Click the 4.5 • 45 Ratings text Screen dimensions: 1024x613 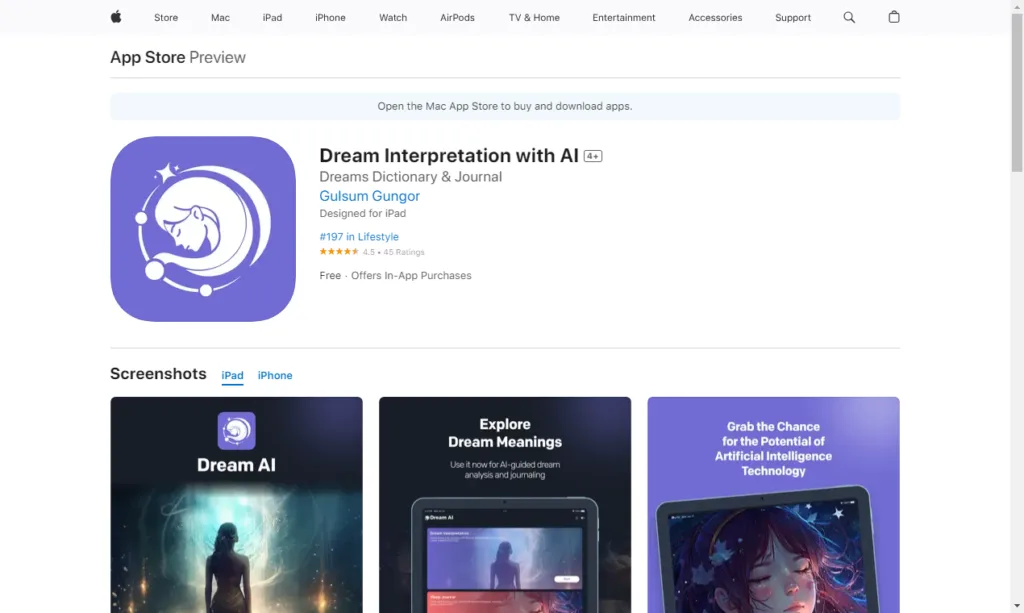coord(394,252)
